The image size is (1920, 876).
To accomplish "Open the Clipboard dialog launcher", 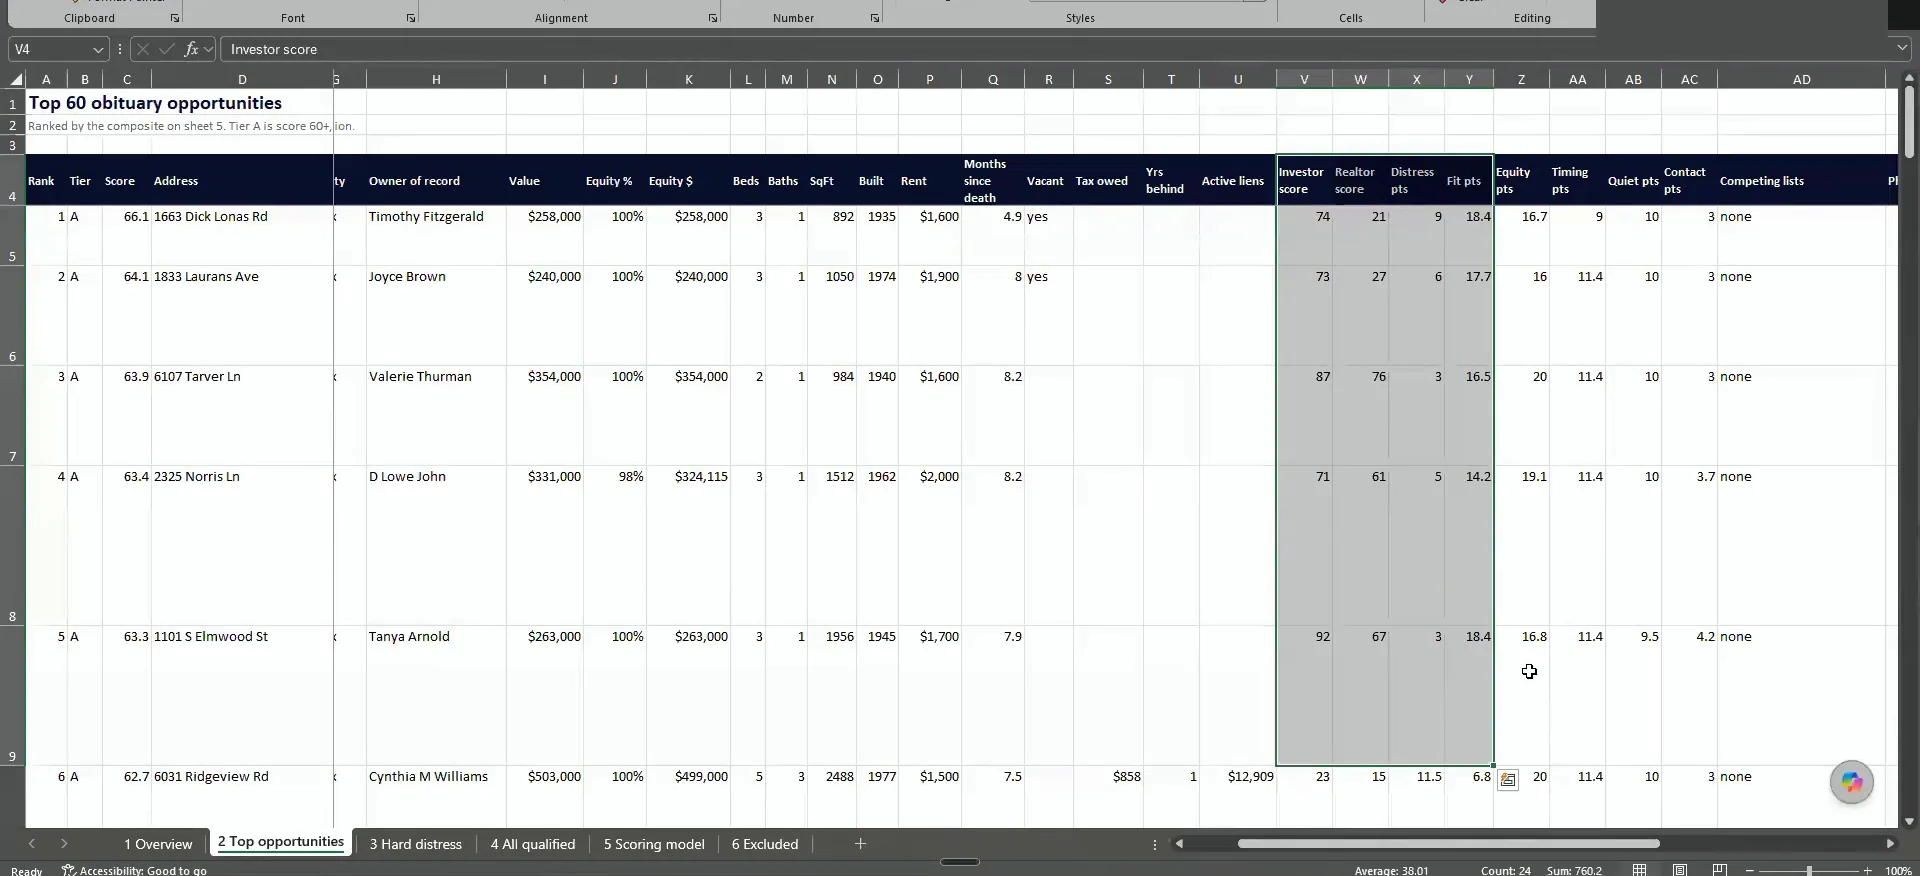I will (x=175, y=18).
